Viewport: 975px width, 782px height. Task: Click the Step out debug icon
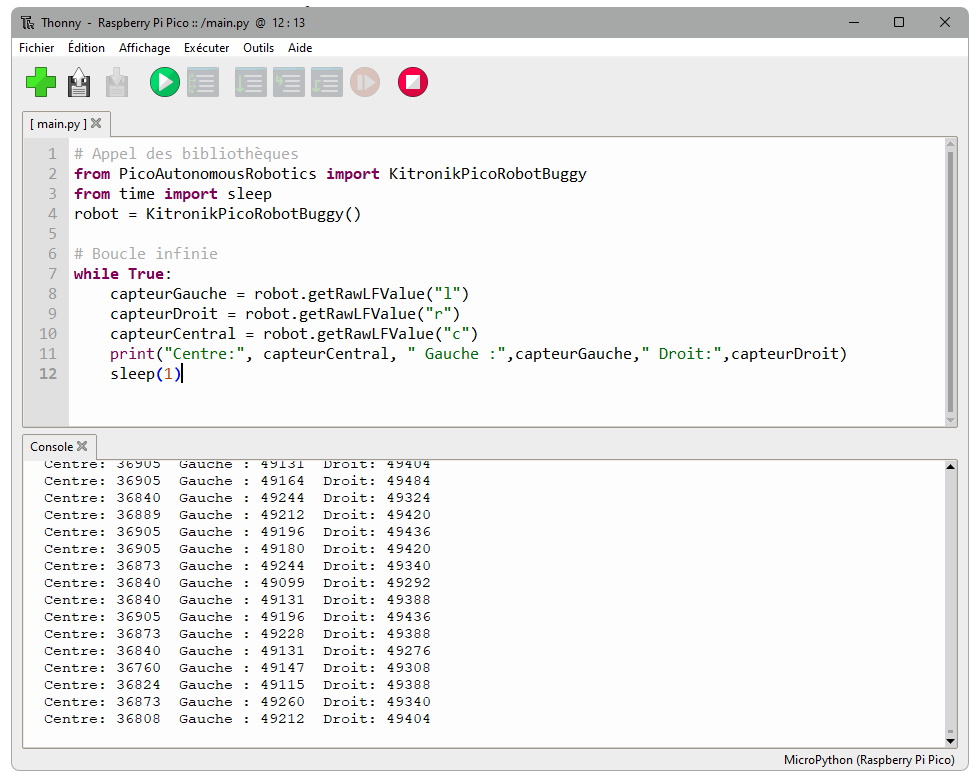click(326, 82)
